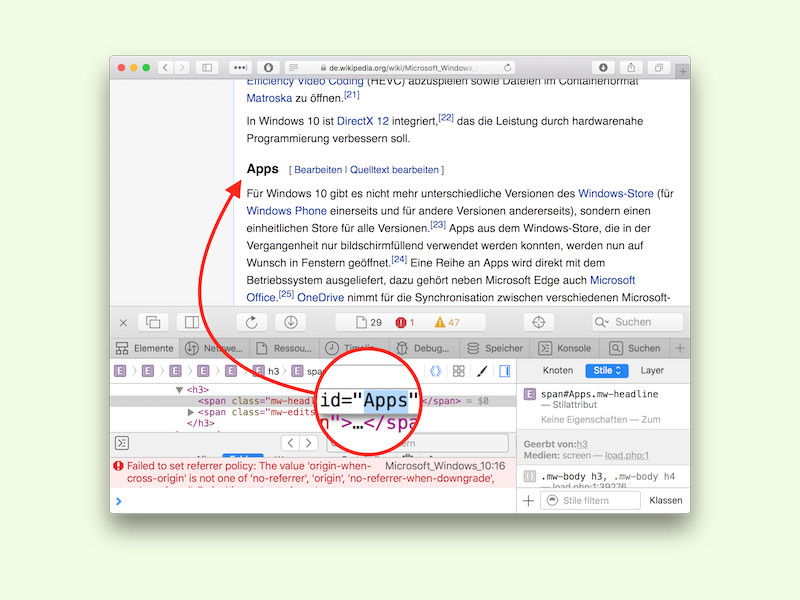Click the Opera-style extension icon
Screen dimensions: 800x600
point(268,67)
